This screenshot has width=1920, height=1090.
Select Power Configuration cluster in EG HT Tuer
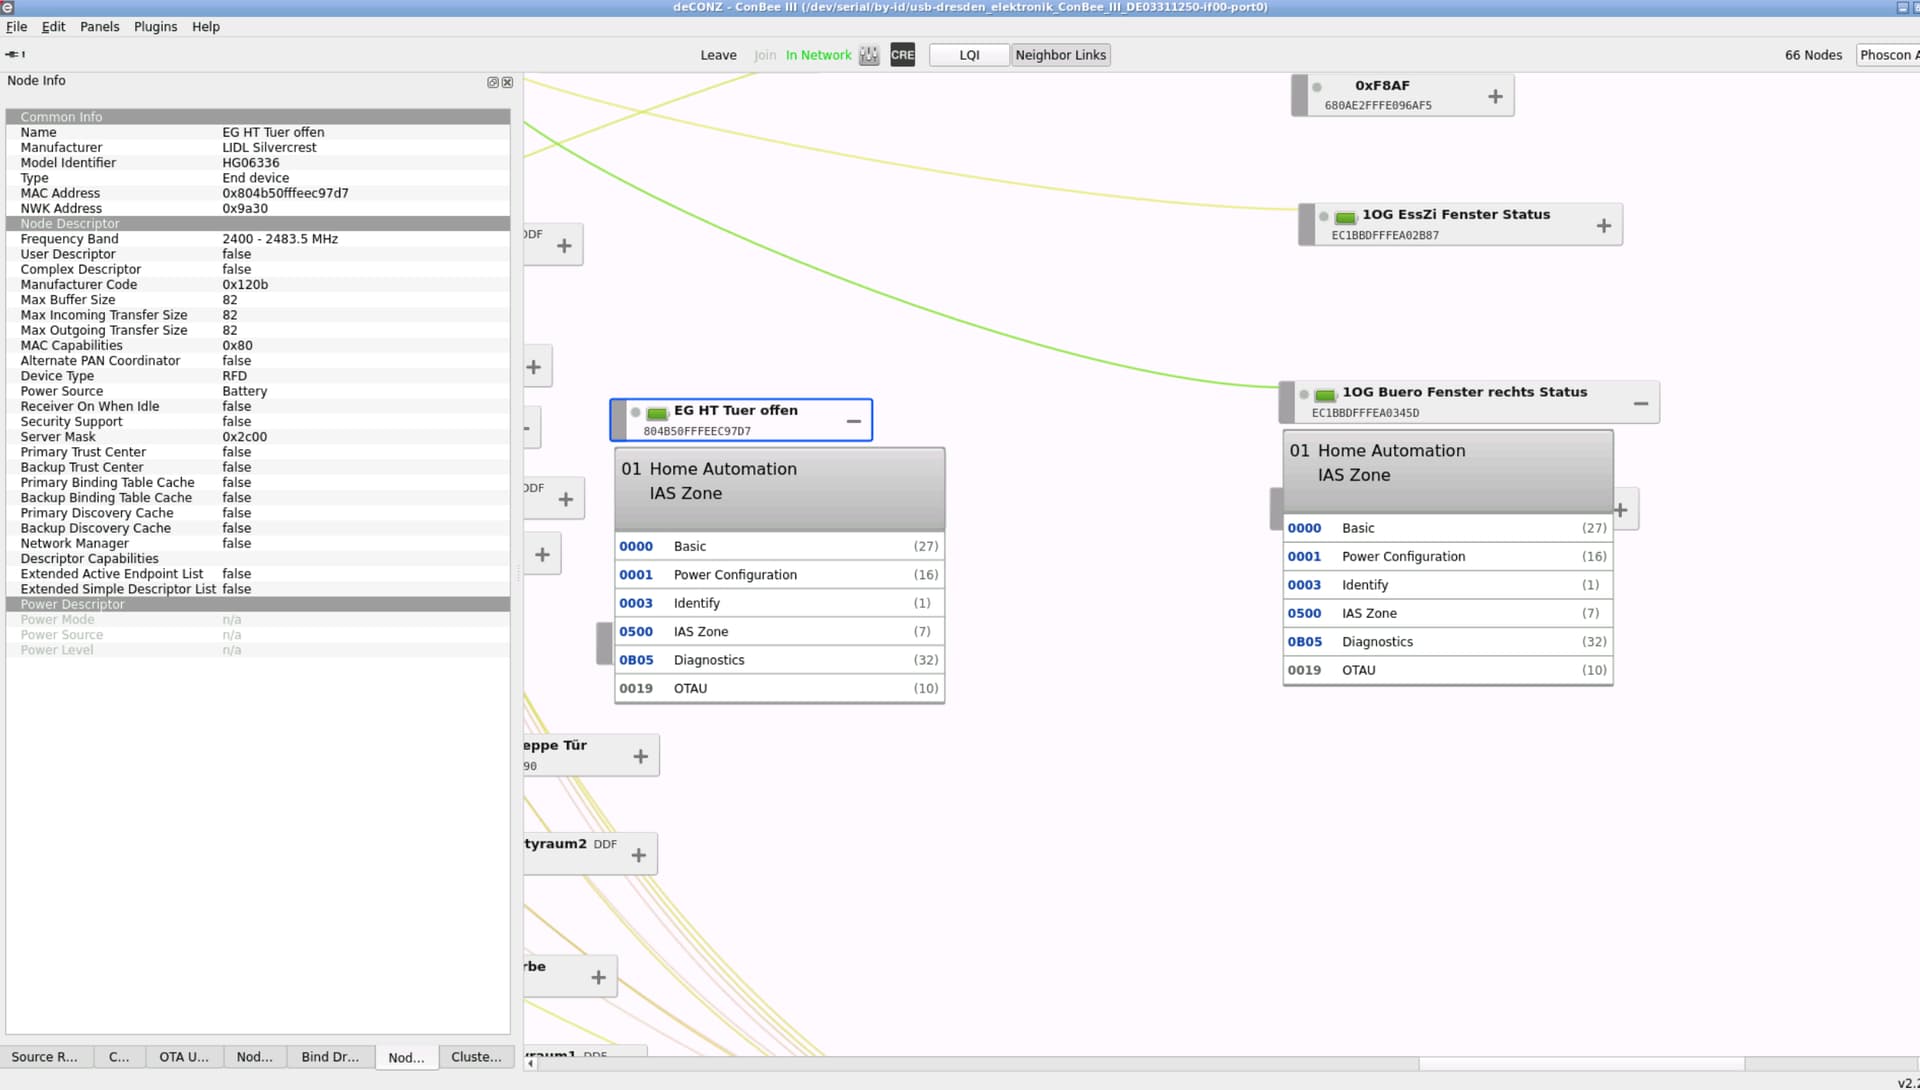click(x=779, y=575)
